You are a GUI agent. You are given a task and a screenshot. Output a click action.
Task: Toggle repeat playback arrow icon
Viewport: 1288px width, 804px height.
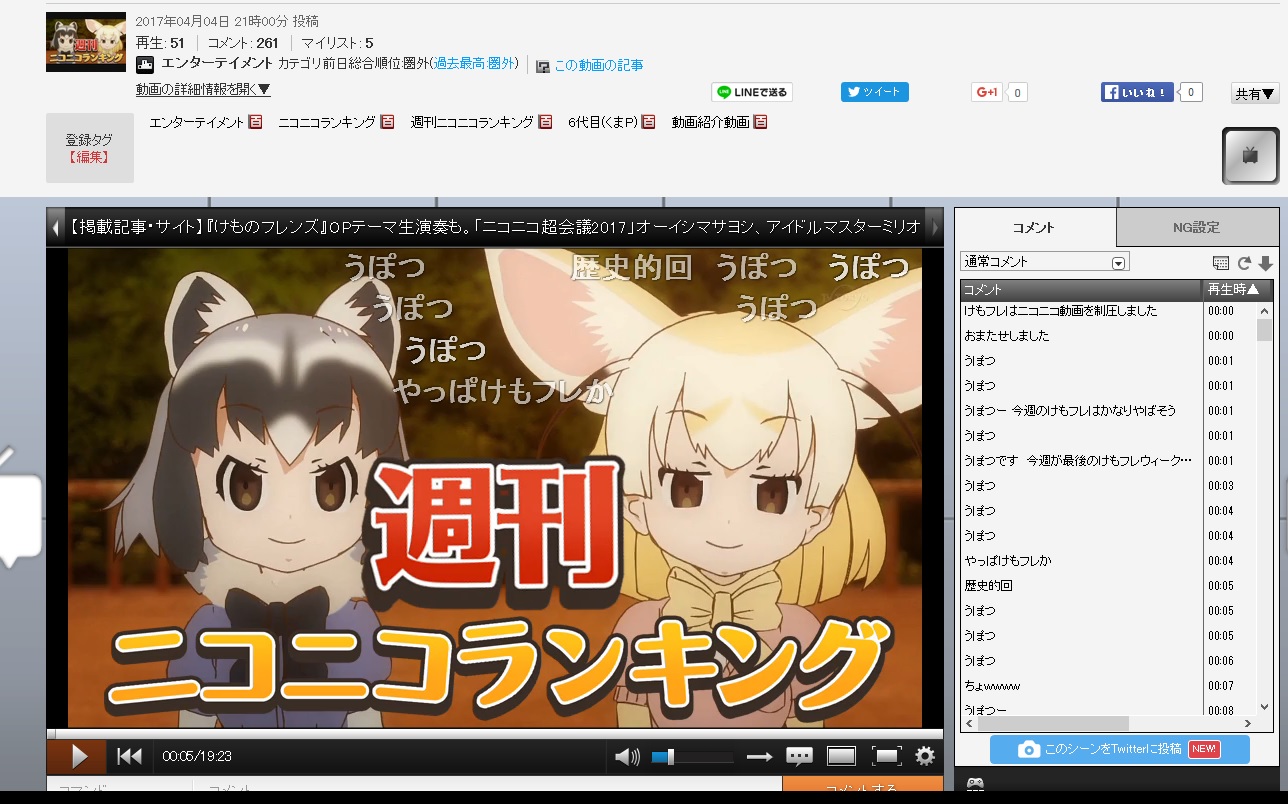point(760,757)
